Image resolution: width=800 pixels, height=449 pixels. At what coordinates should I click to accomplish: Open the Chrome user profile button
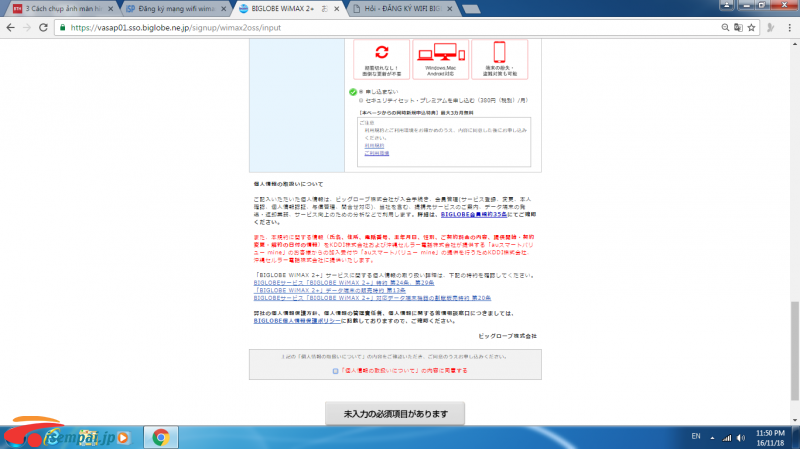[x=727, y=5]
